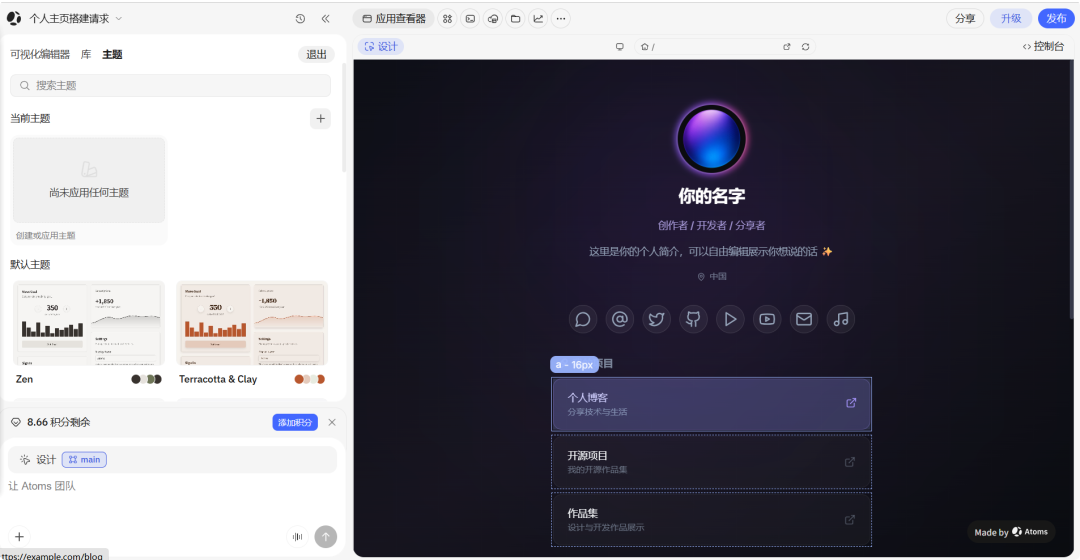Open the 控制台 console
The image size is (1080, 560).
[1043, 47]
